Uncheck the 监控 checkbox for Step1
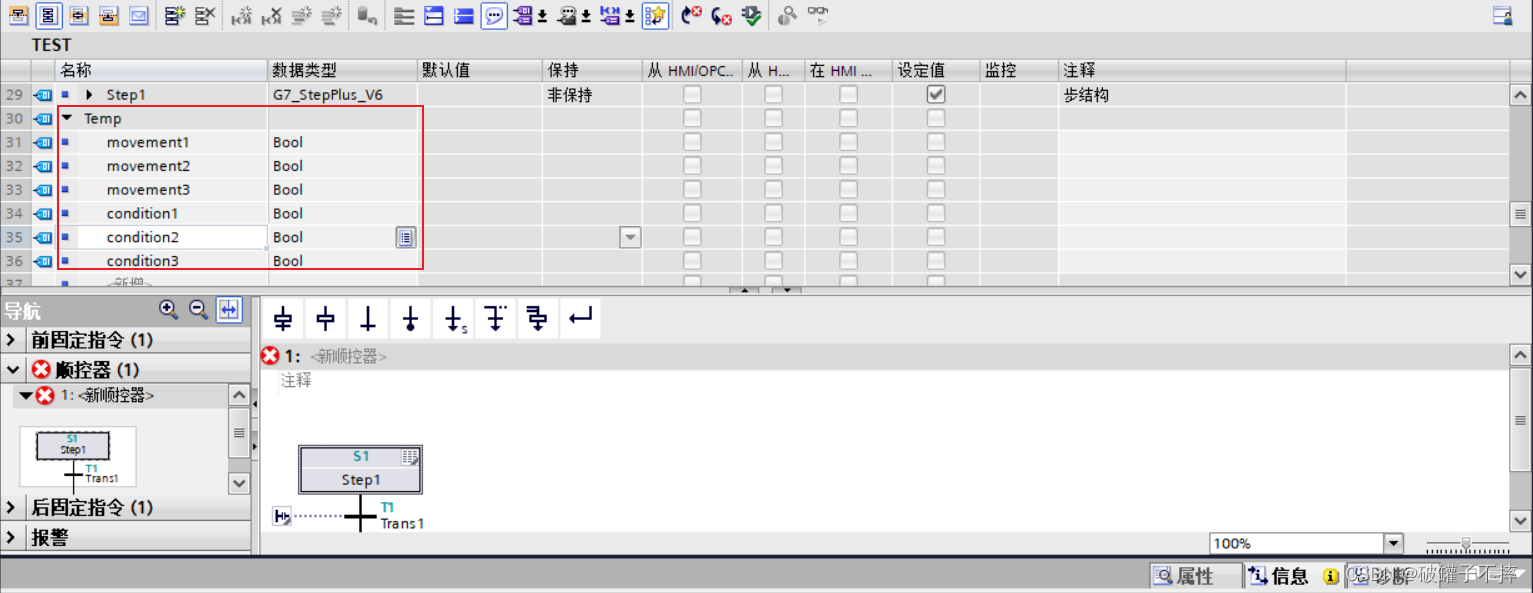1533x593 pixels. (x=935, y=94)
